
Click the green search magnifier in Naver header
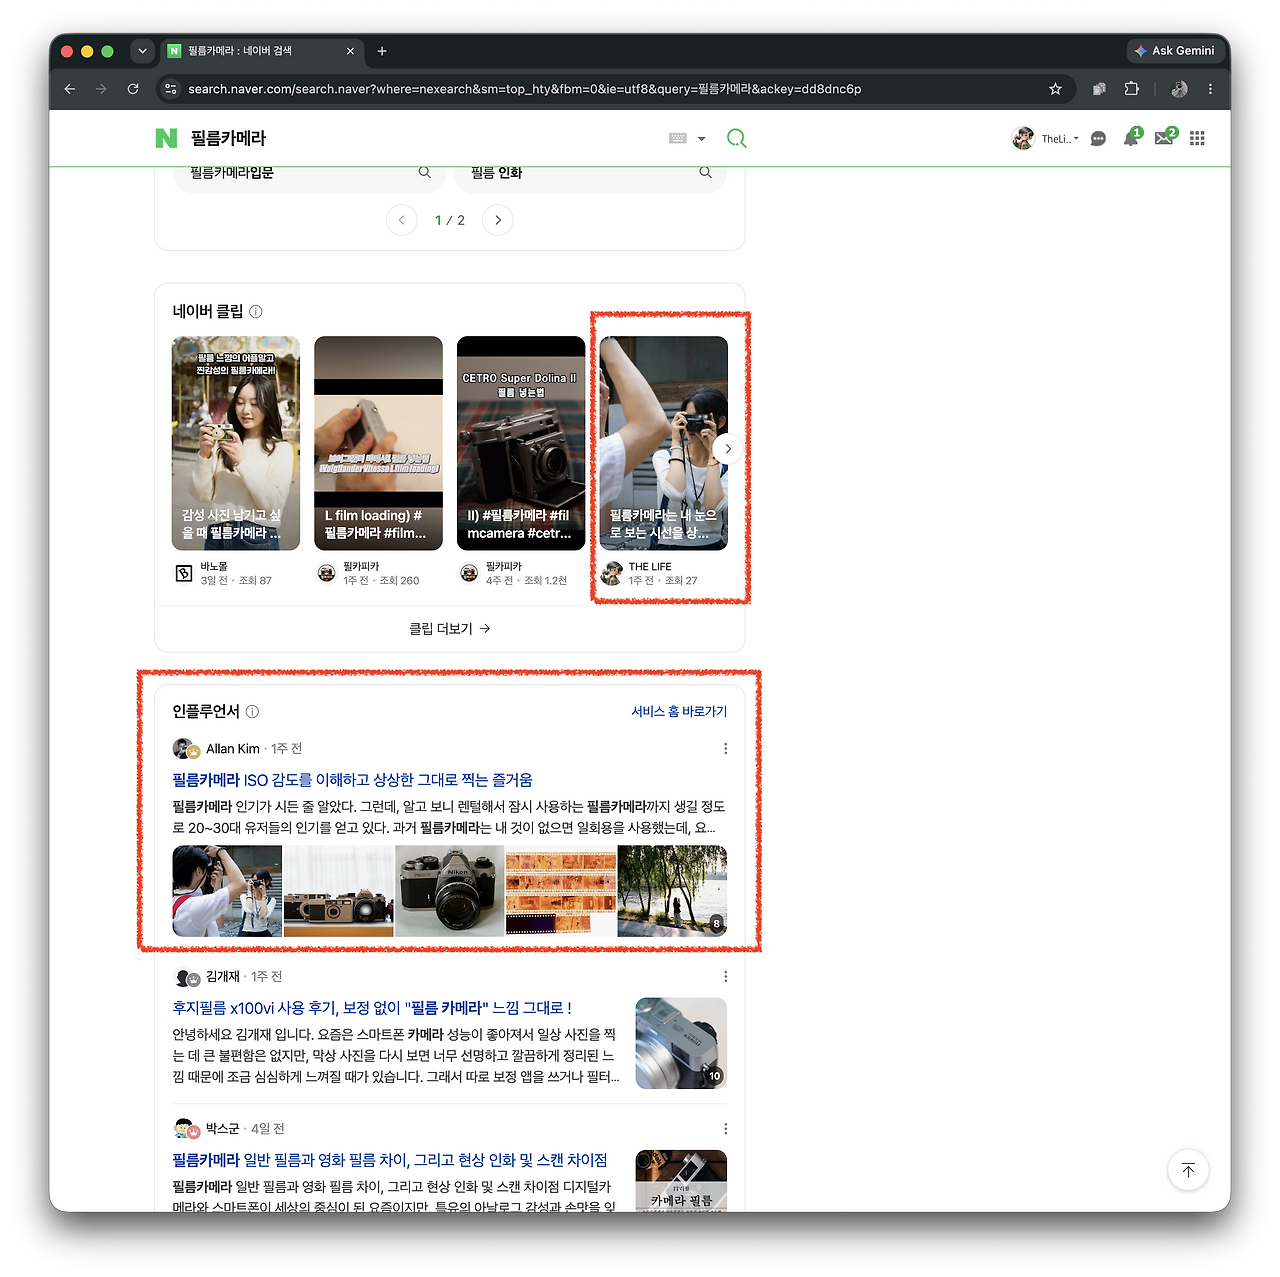click(x=737, y=138)
